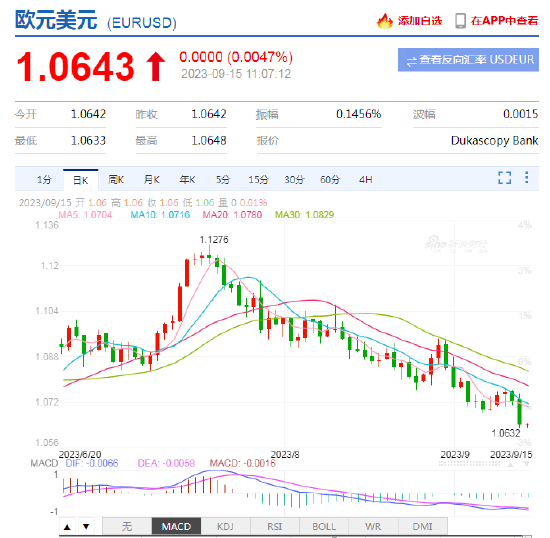The image size is (550, 538).
Task: Click the small gray up arrow near 2023/9/15
Action: (510, 464)
